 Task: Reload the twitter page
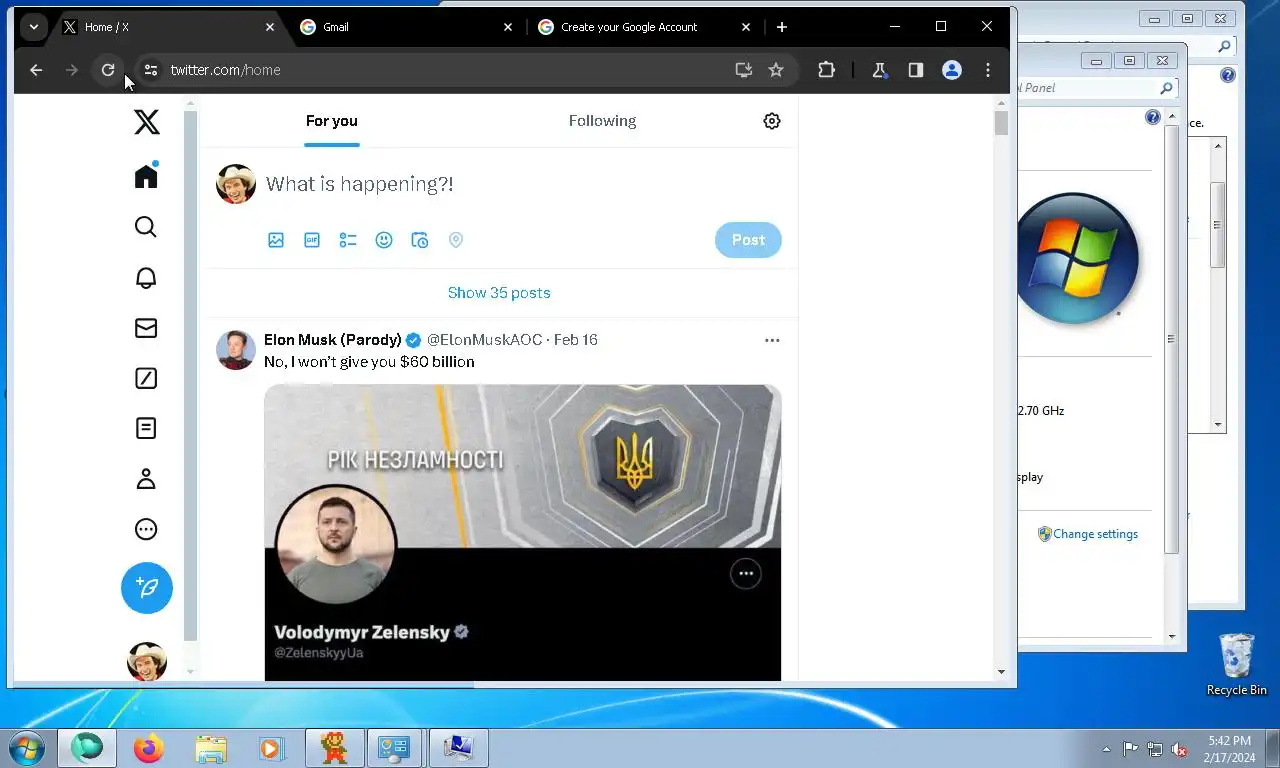108,70
